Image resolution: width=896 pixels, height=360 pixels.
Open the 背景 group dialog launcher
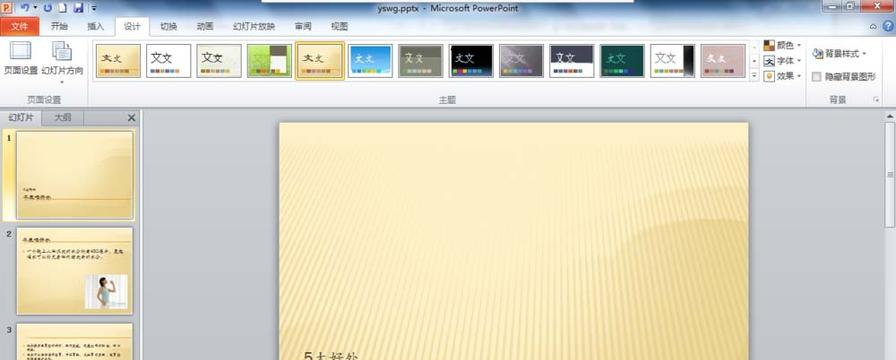pos(875,100)
